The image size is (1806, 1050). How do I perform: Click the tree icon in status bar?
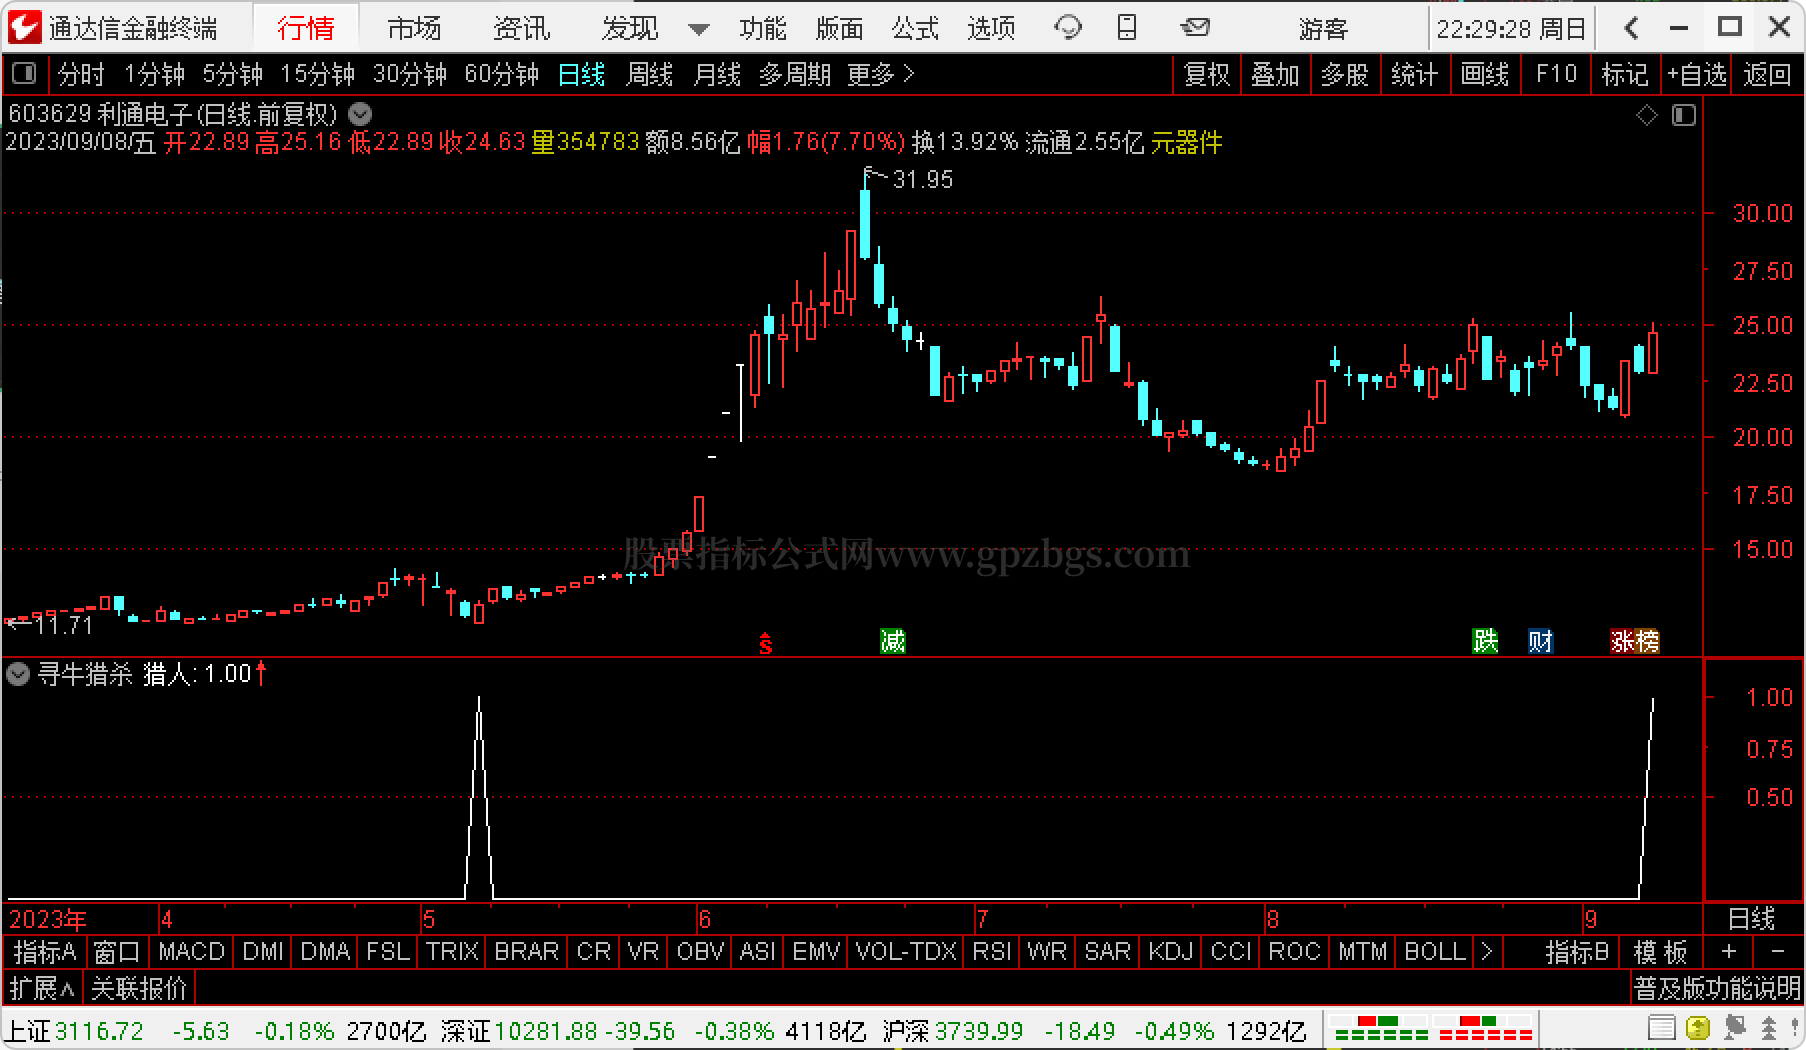click(1769, 1028)
